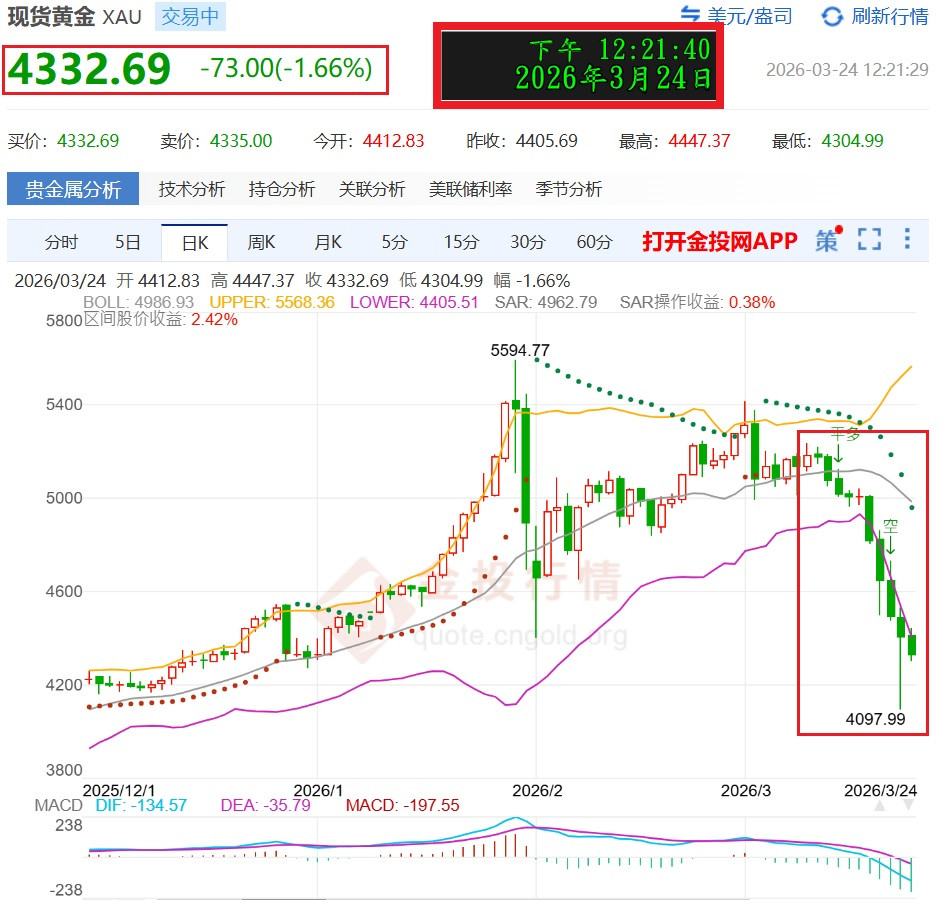
Task: Select the 贵金属分析 tab
Action: tap(73, 189)
